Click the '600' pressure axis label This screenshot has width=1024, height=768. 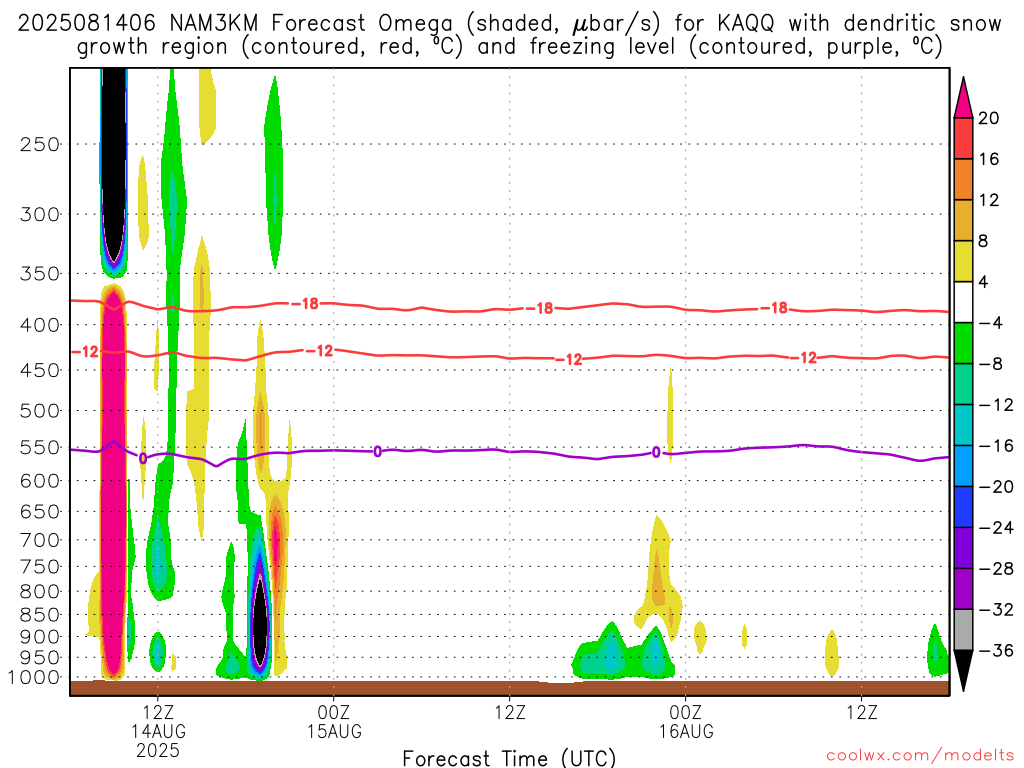[40, 481]
